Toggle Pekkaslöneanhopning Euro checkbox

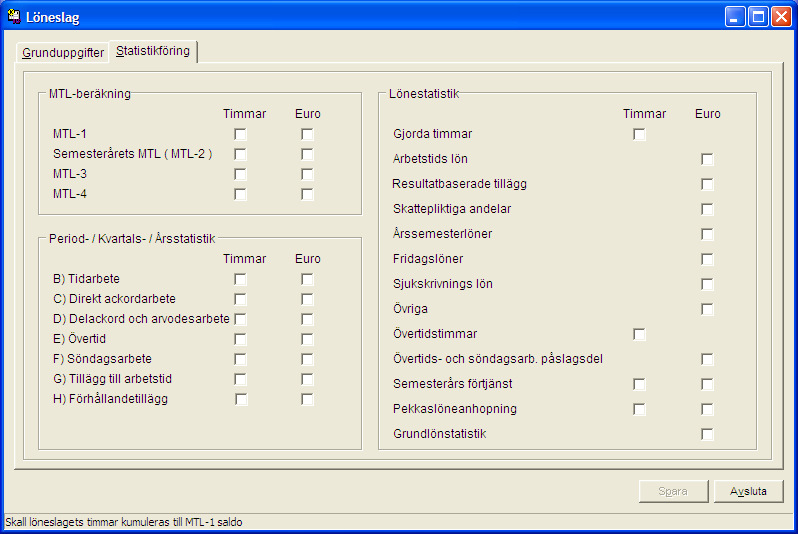click(x=707, y=409)
